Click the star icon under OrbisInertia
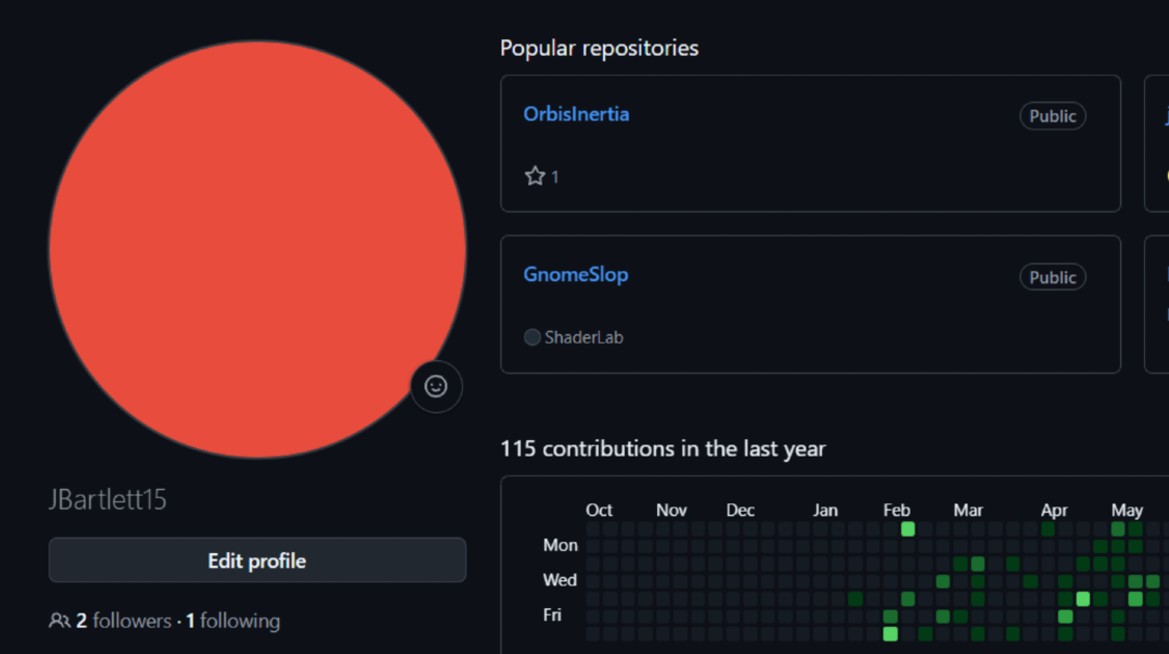The height and width of the screenshot is (654, 1169). point(535,177)
